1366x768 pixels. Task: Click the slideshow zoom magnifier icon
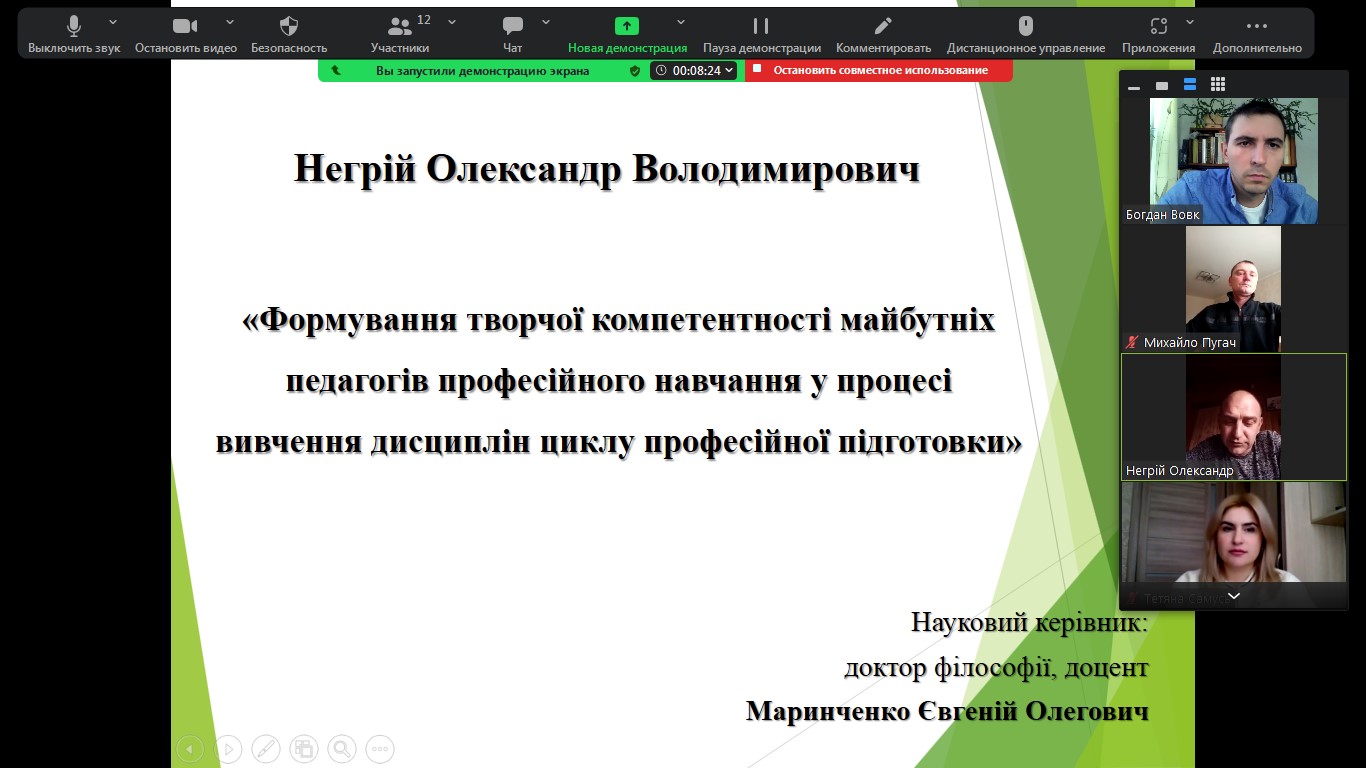(341, 748)
